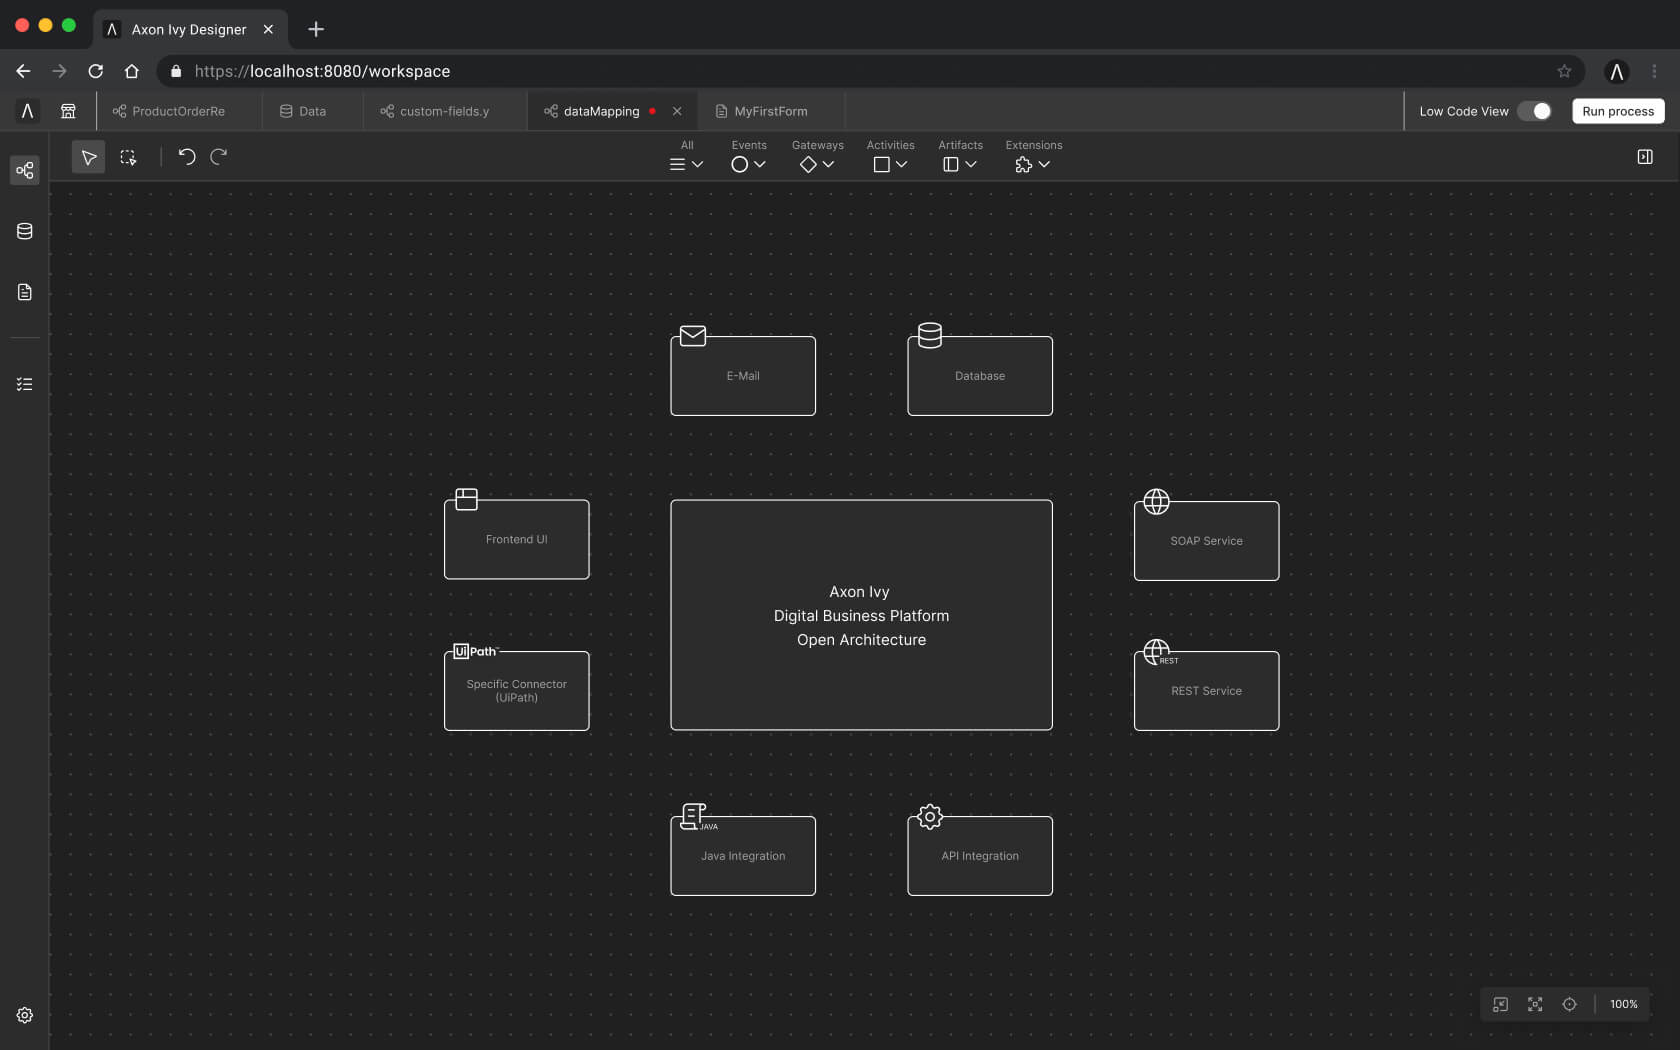Open the form document sidebar icon

point(25,292)
